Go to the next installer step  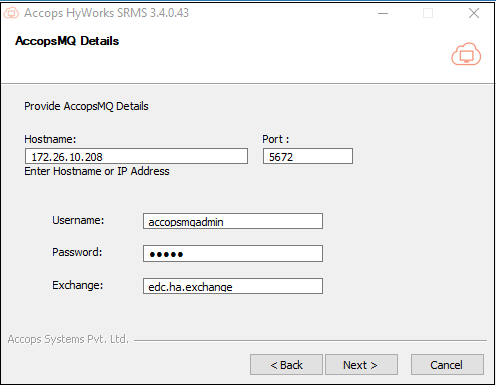click(x=361, y=365)
